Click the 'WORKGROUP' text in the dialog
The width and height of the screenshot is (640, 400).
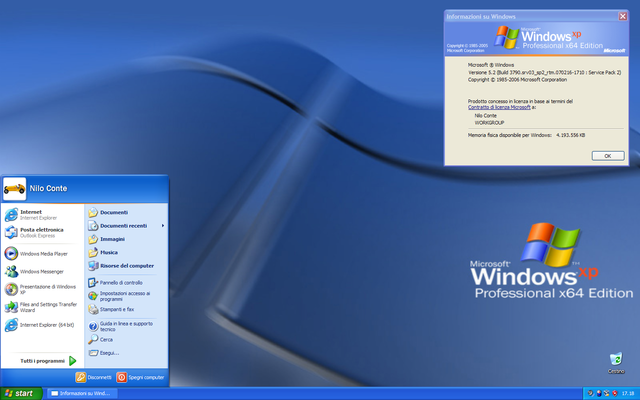[x=489, y=122]
